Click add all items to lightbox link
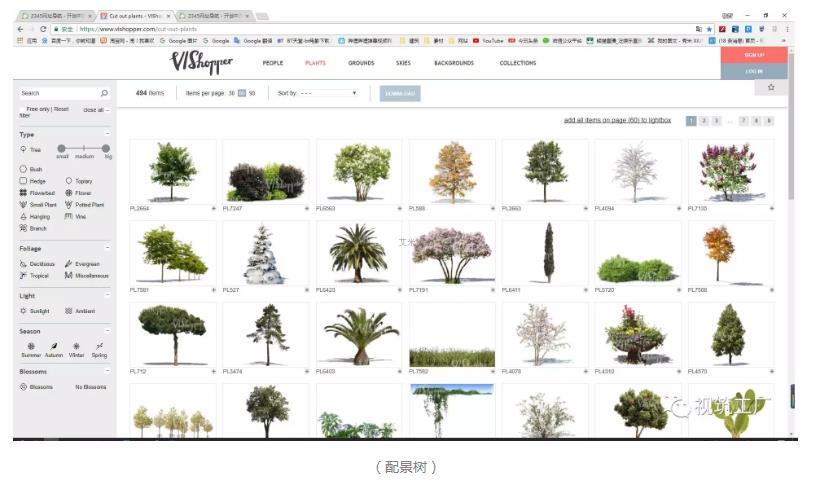 tap(618, 120)
